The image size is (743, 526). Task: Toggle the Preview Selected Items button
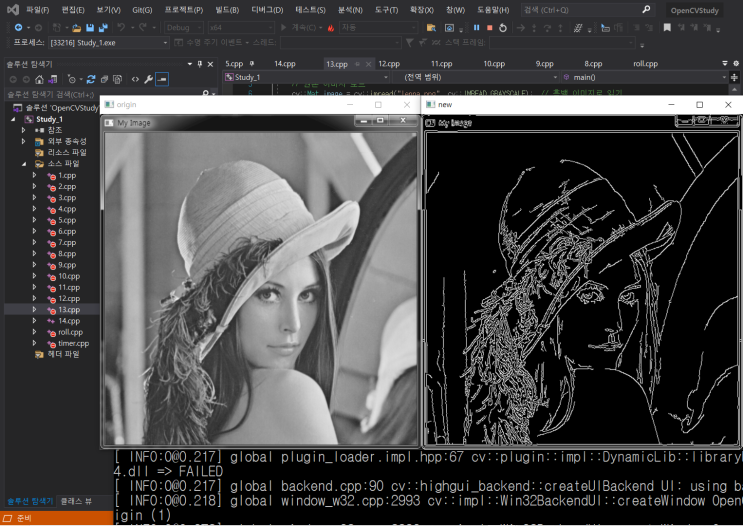point(162,79)
